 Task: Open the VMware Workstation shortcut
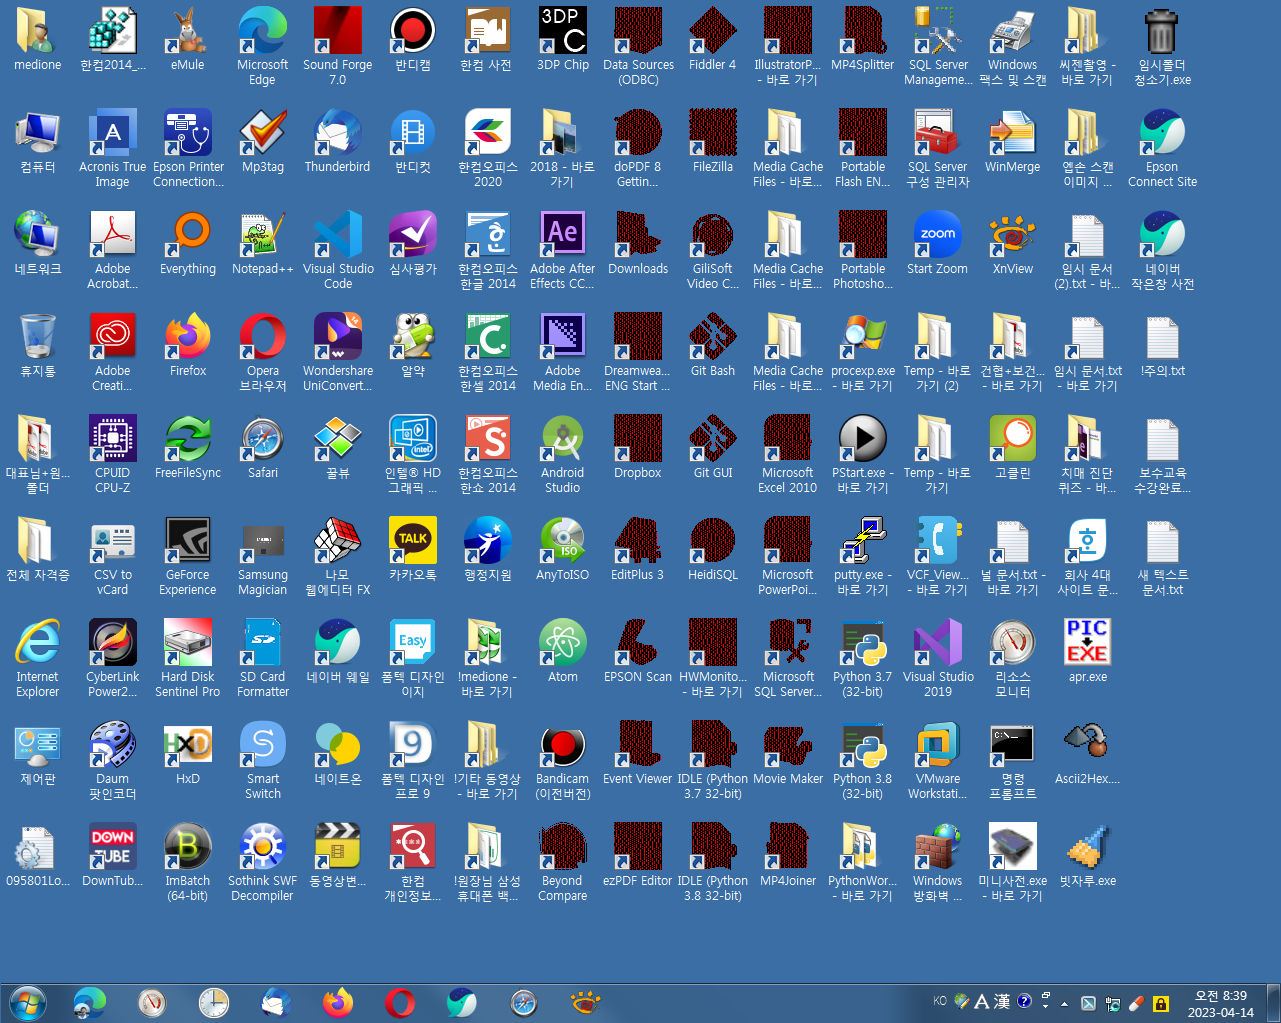(938, 760)
